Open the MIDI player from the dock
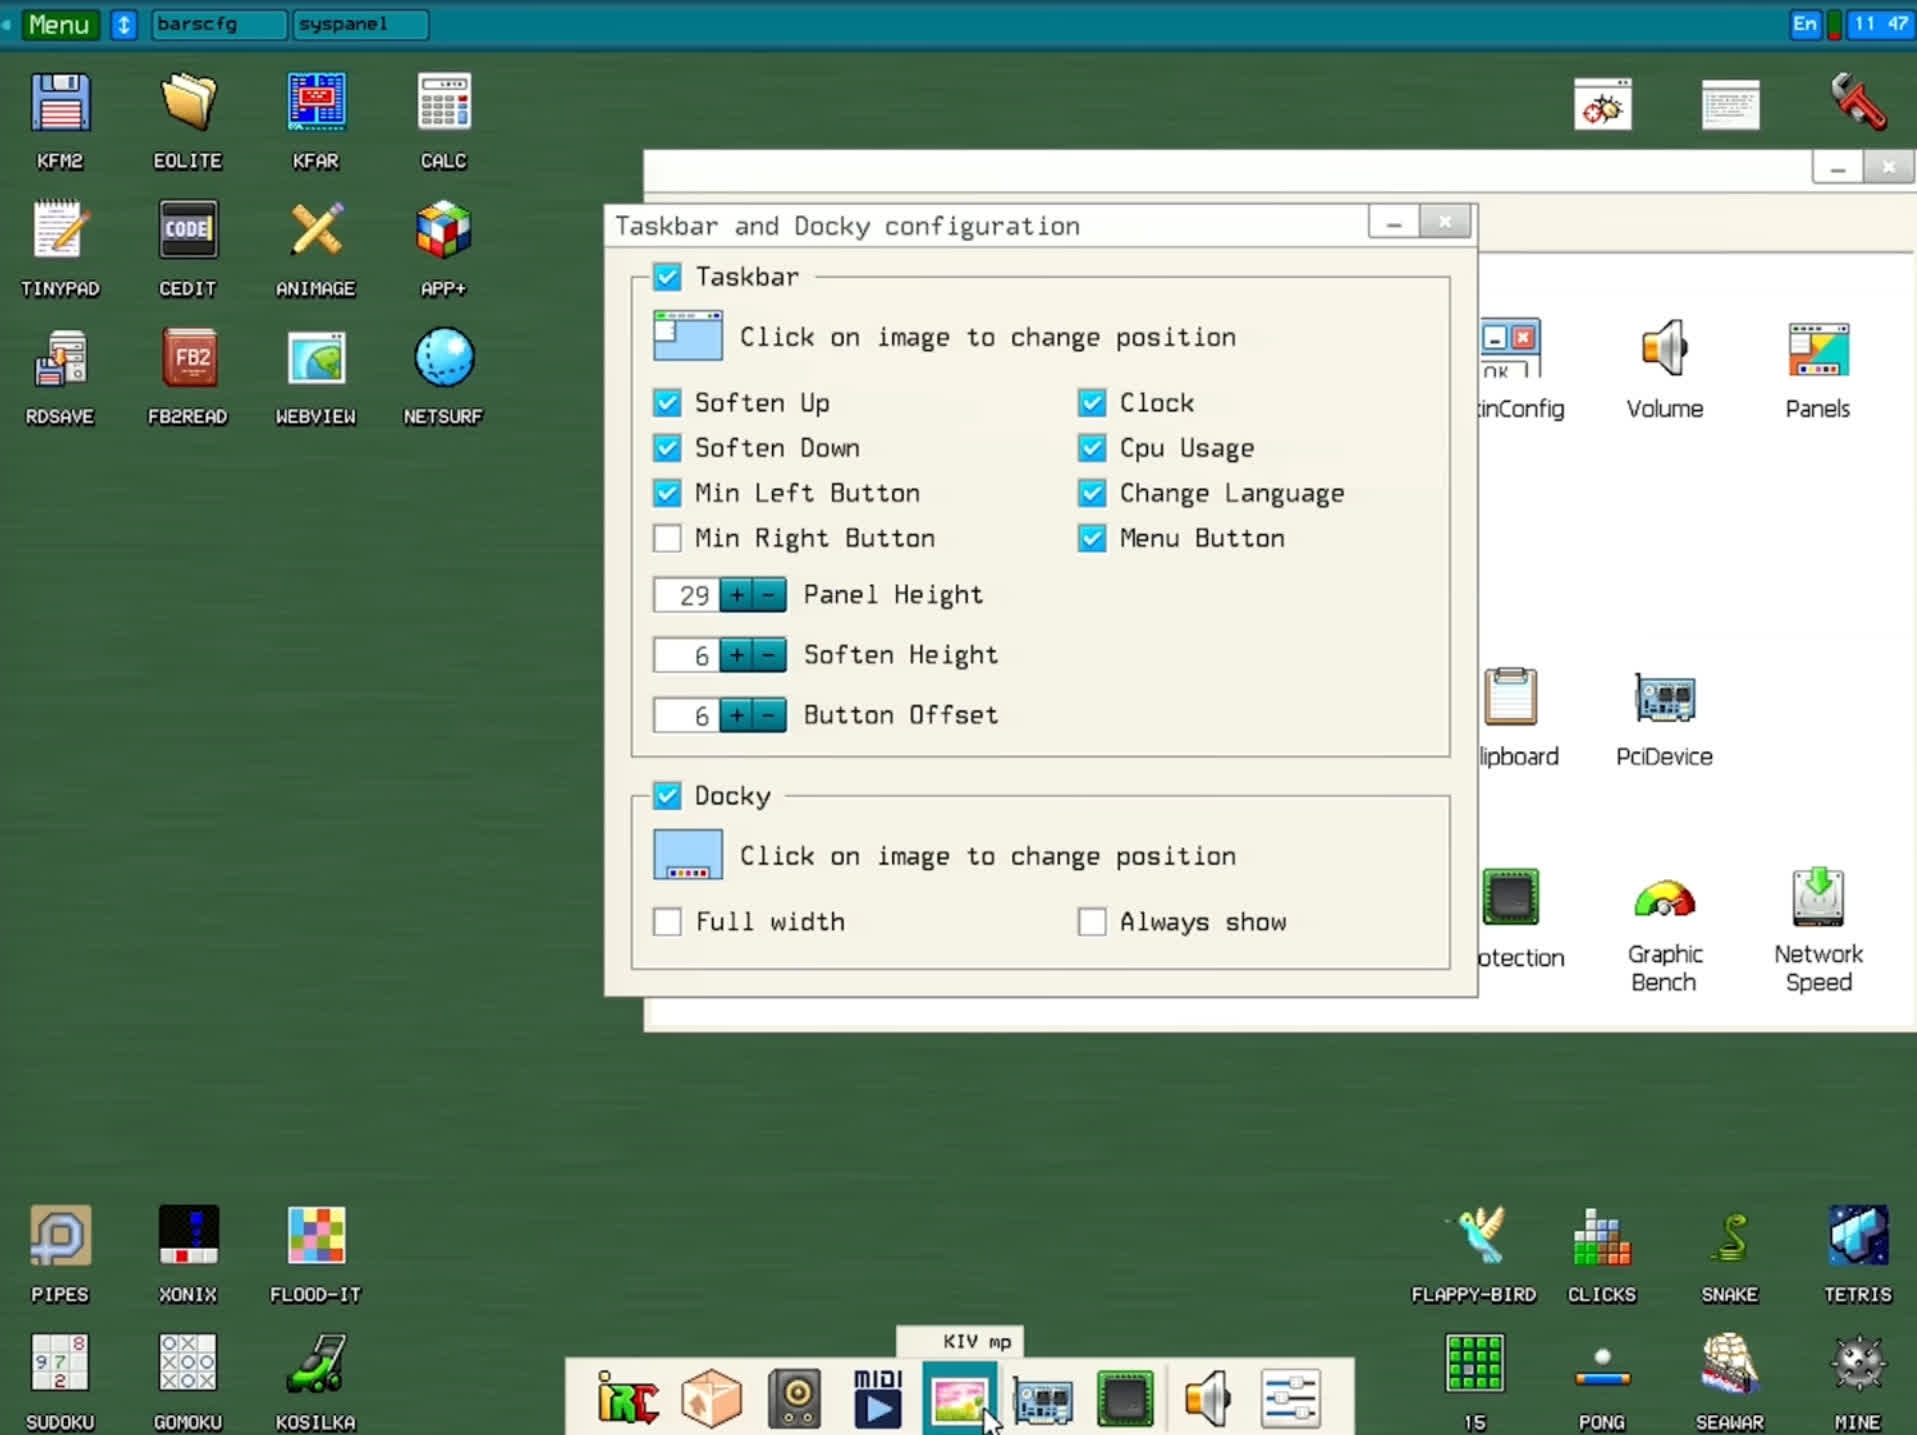The image size is (1917, 1435). [x=877, y=1397]
